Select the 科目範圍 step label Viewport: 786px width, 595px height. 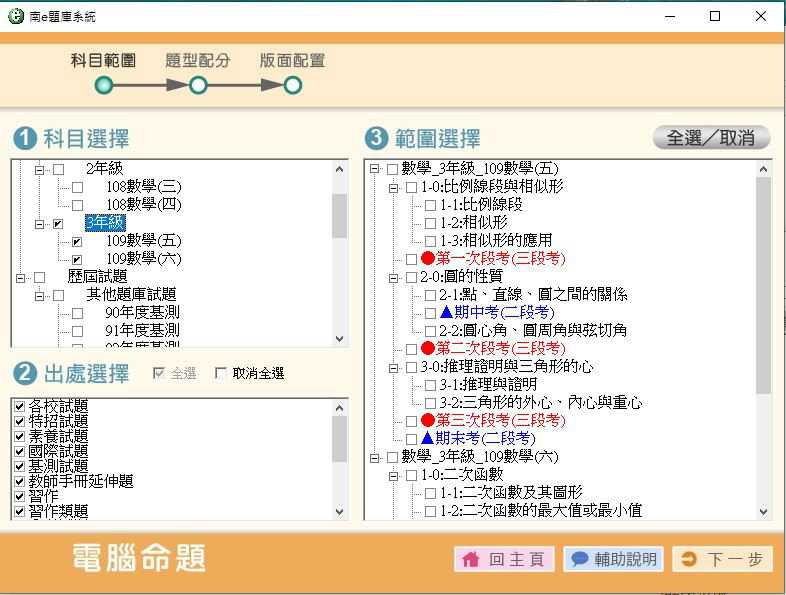(x=103, y=60)
